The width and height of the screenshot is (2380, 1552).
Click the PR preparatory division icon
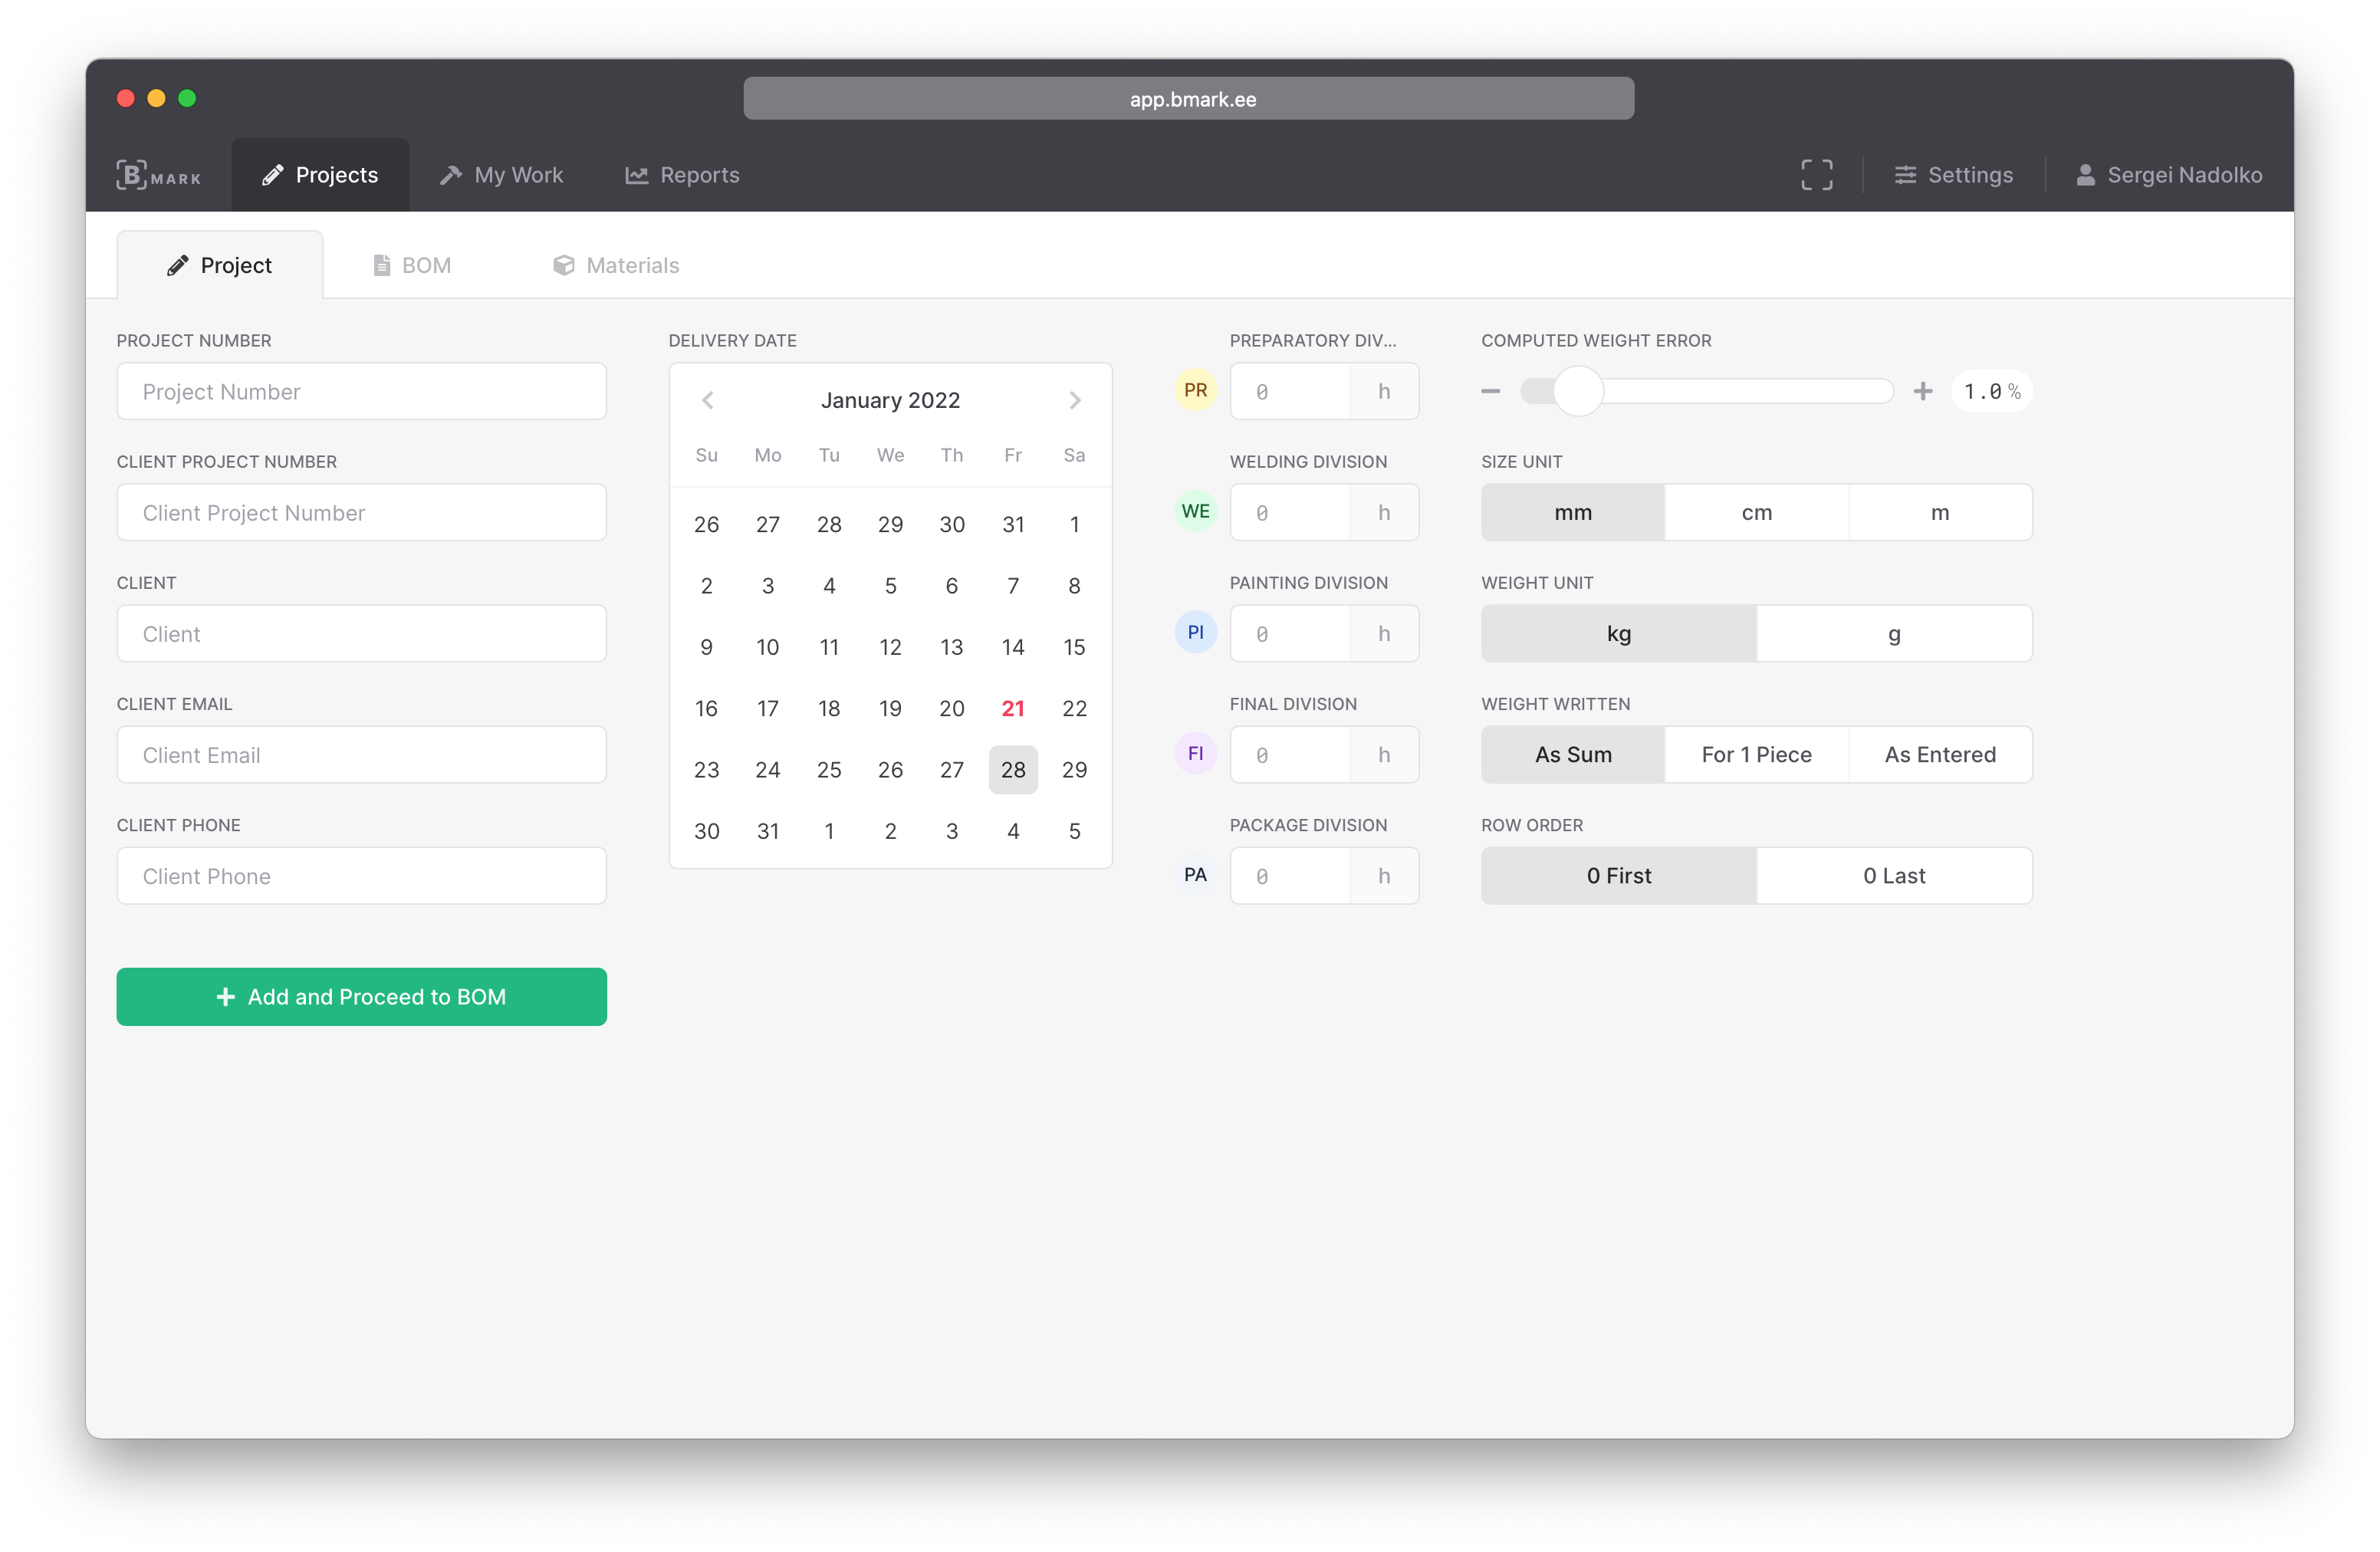pyautogui.click(x=1195, y=390)
